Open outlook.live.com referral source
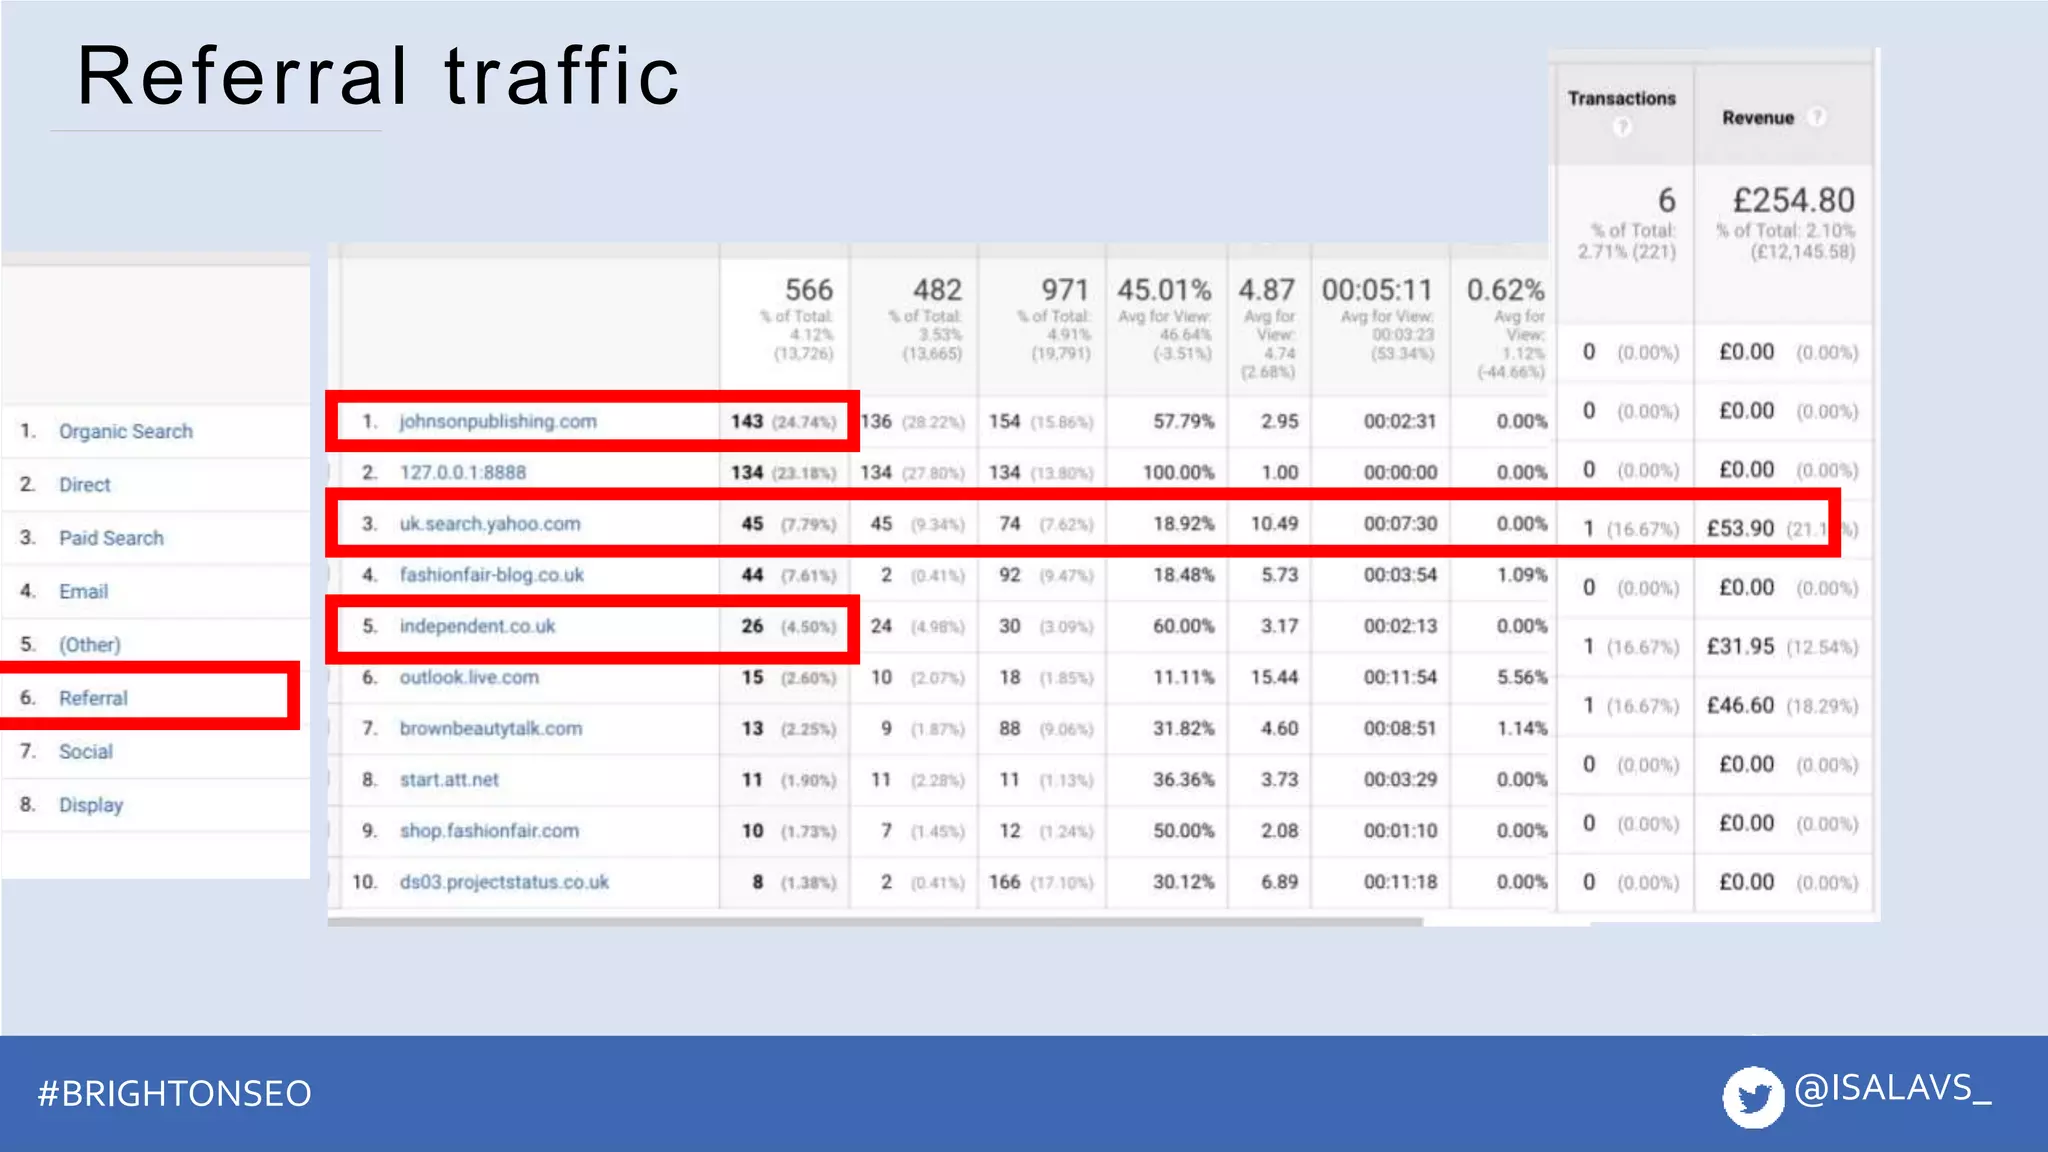This screenshot has height=1152, width=2048. (469, 677)
